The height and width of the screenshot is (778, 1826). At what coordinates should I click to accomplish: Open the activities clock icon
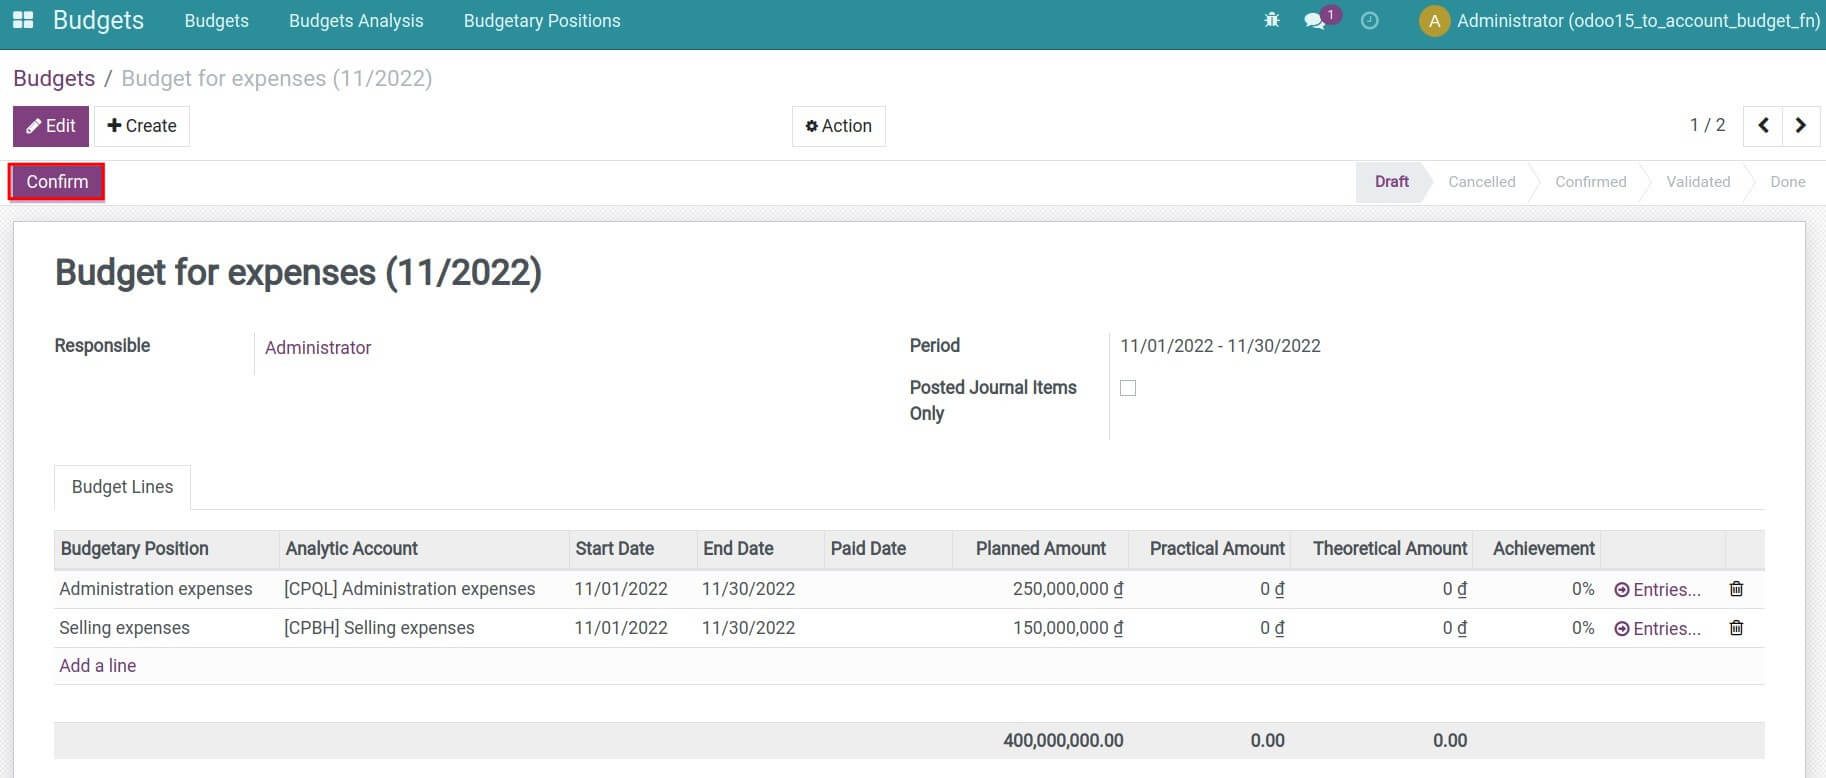point(1370,20)
